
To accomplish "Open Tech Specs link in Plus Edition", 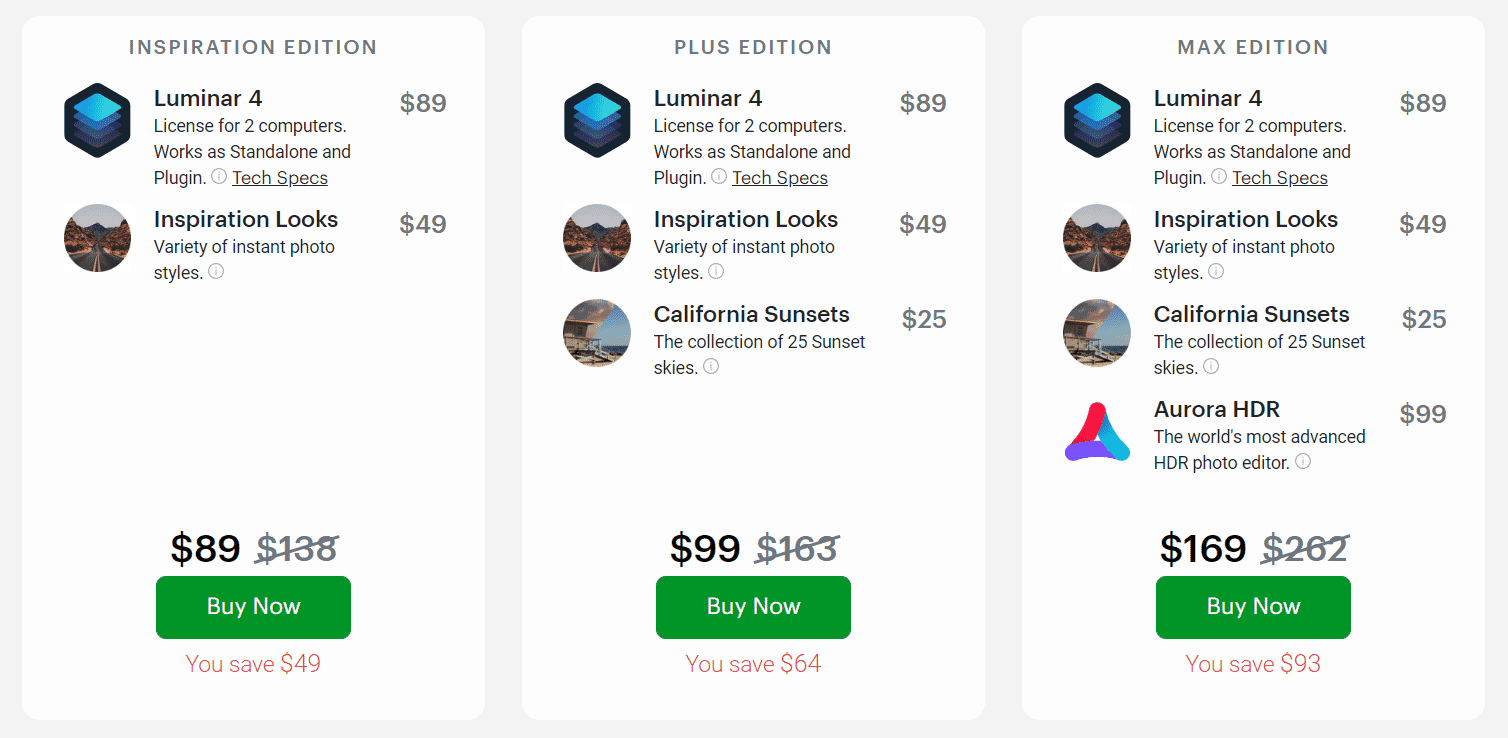I will (x=780, y=178).
